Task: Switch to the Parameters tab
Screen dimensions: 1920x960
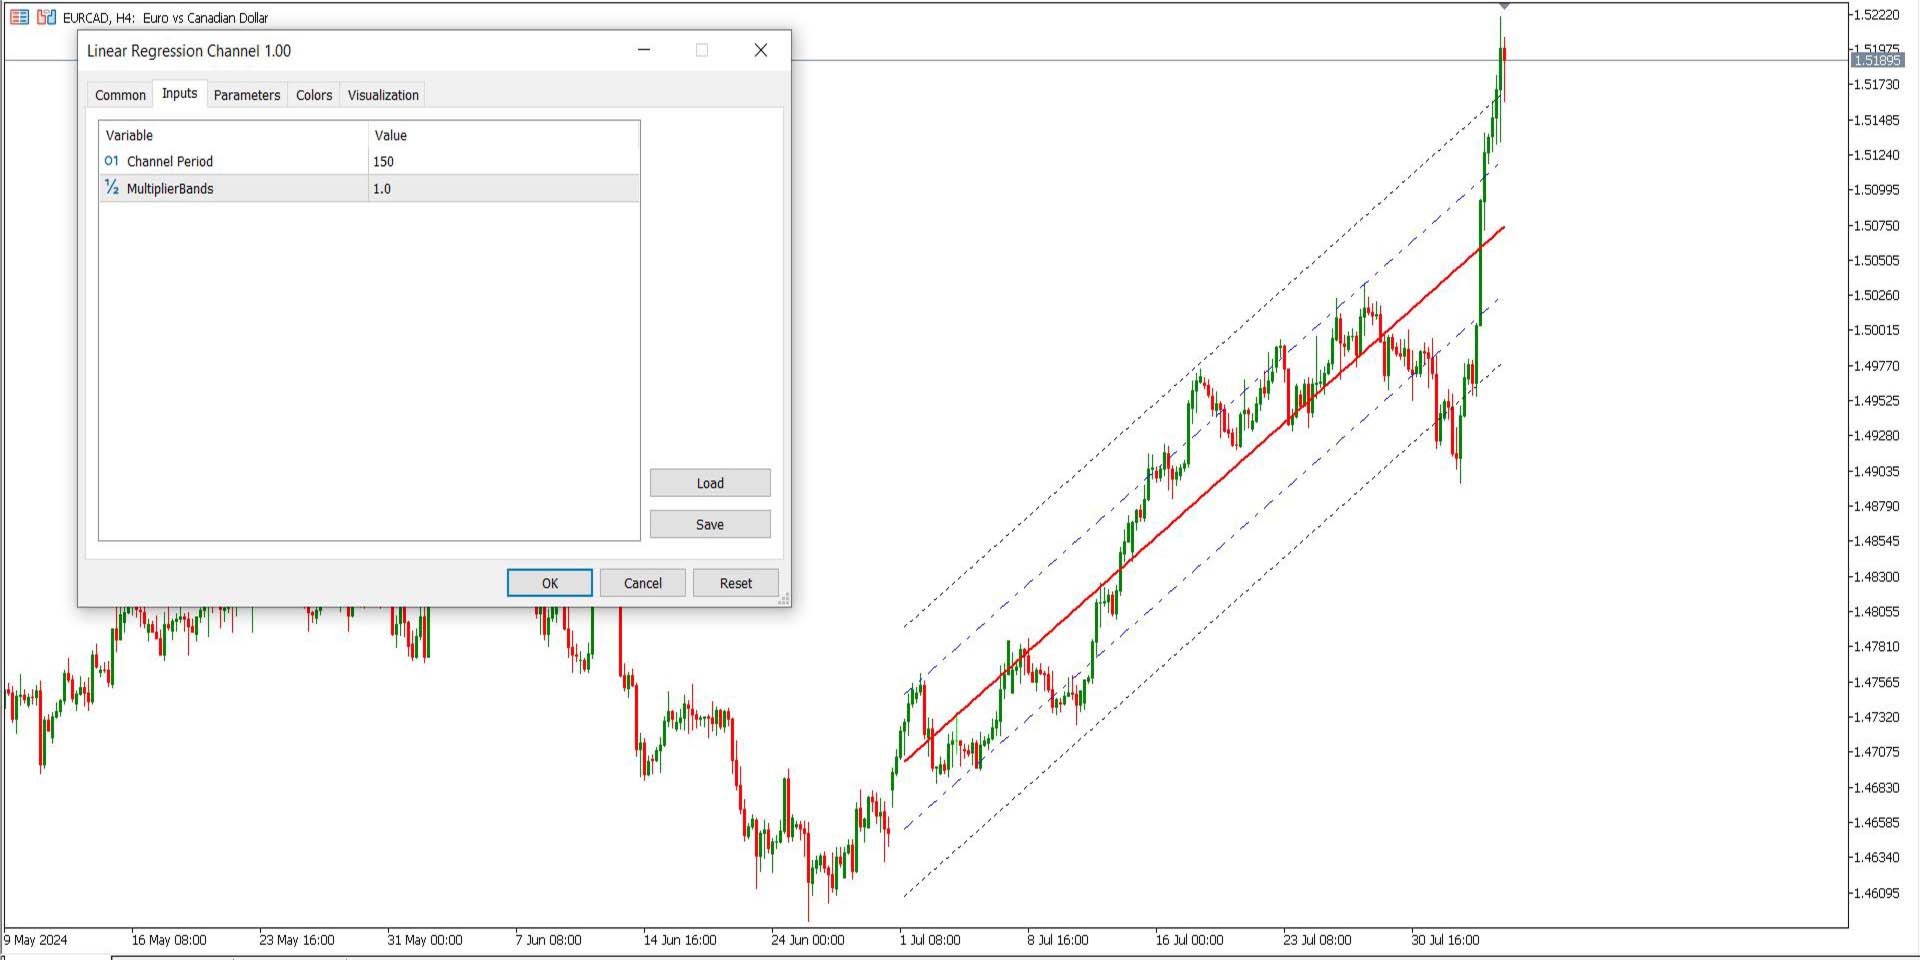Action: [x=246, y=94]
